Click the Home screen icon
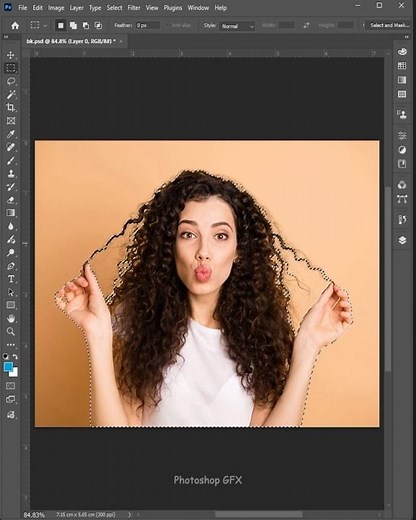 (15, 26)
